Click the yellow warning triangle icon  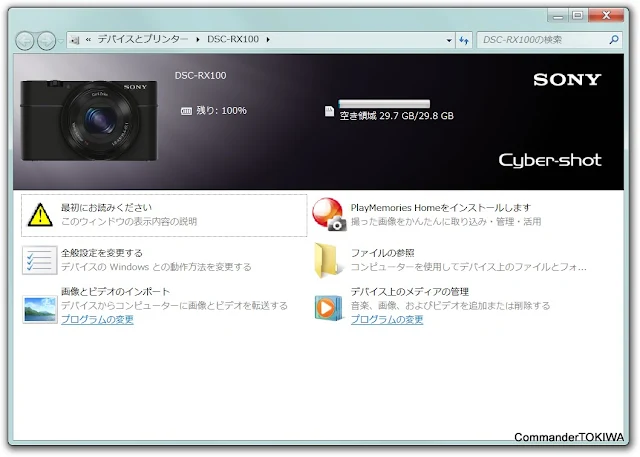pyautogui.click(x=40, y=215)
